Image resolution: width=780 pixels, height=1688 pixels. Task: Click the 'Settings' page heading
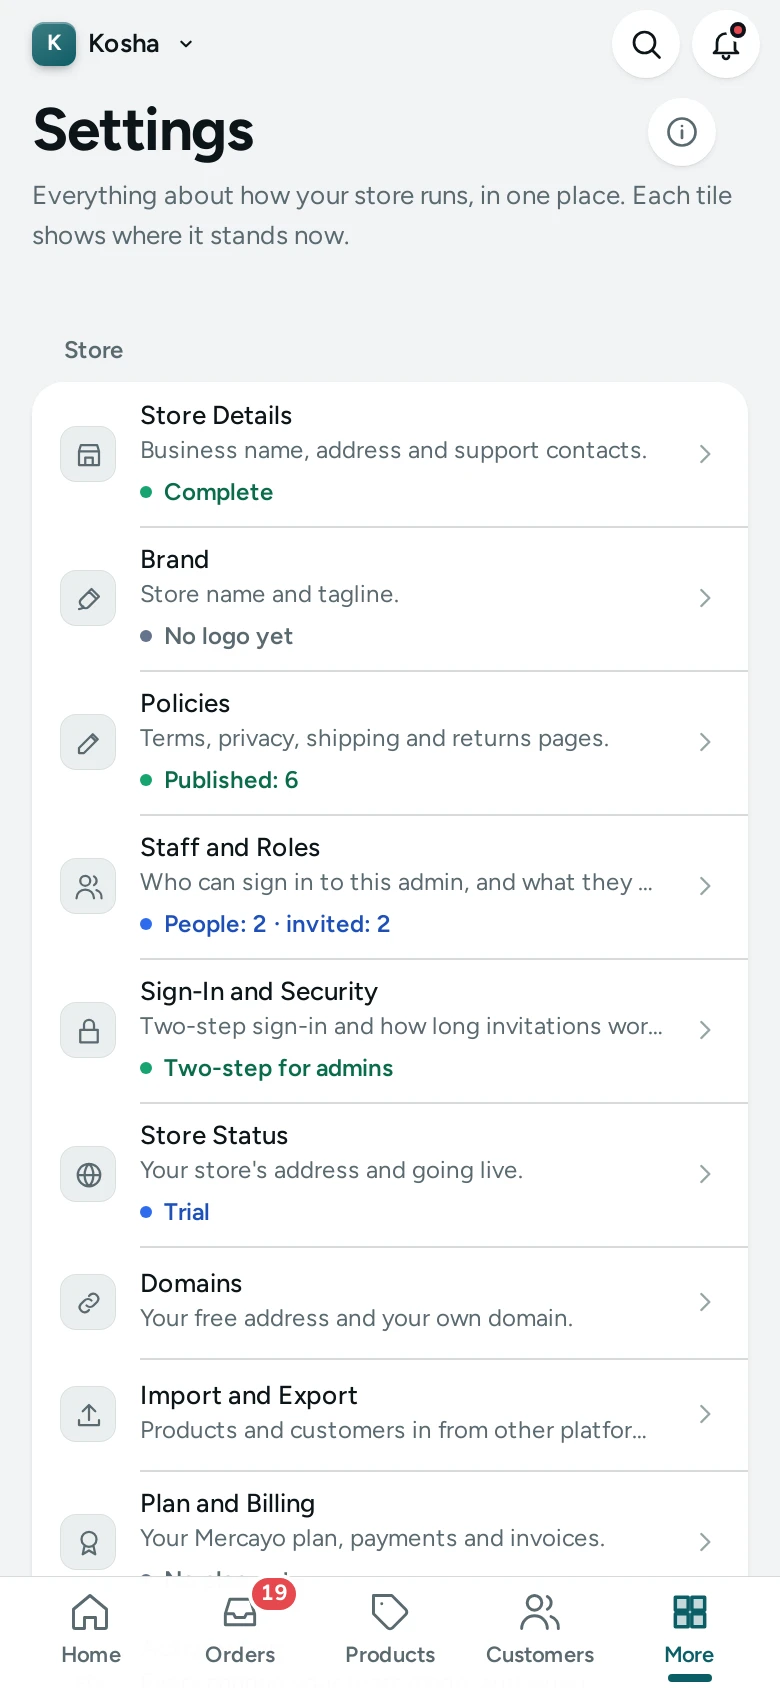point(143,131)
